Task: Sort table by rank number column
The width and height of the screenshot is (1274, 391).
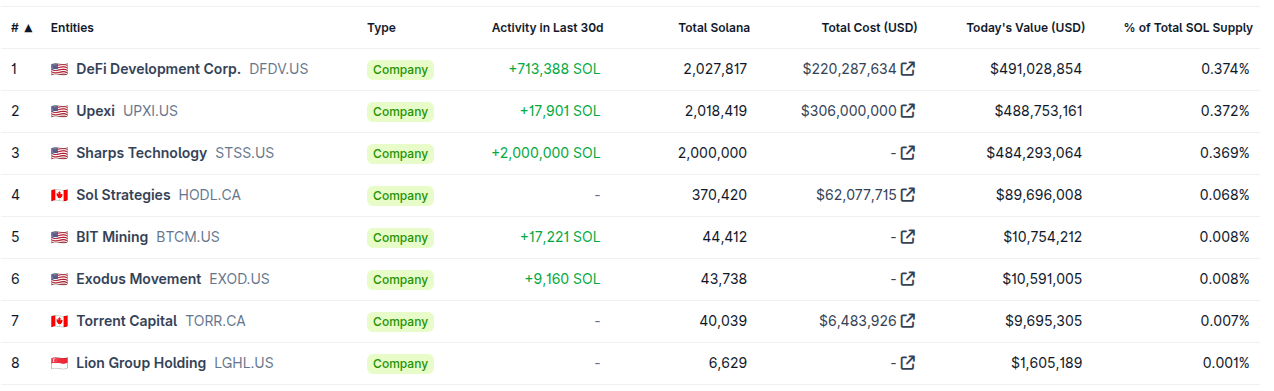Action: (x=22, y=28)
